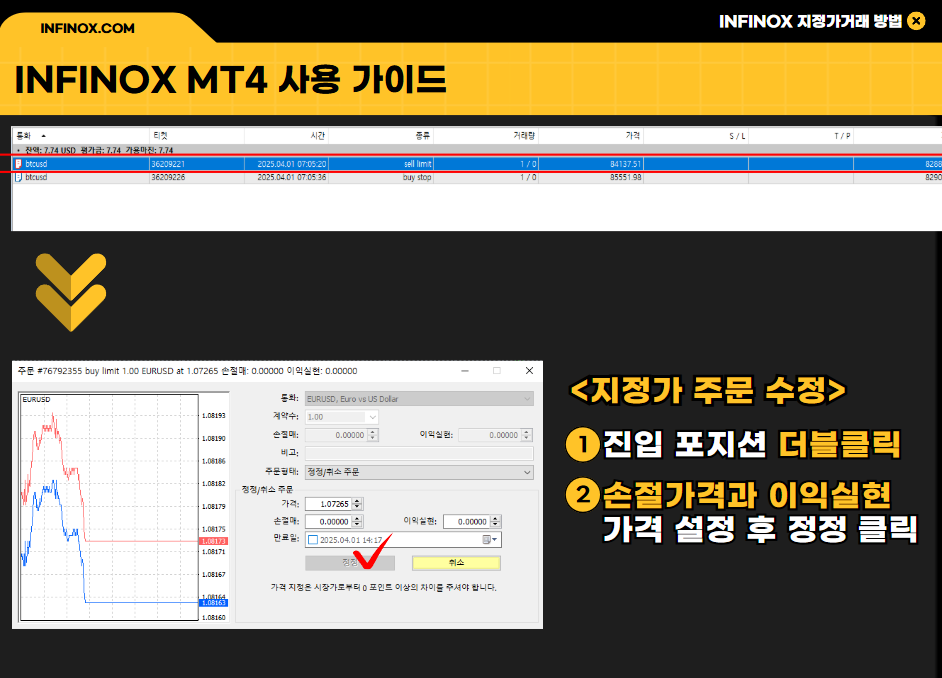Image resolution: width=942 pixels, height=678 pixels.
Task: Sort the table by the 종류 column header
Action: tap(380, 136)
